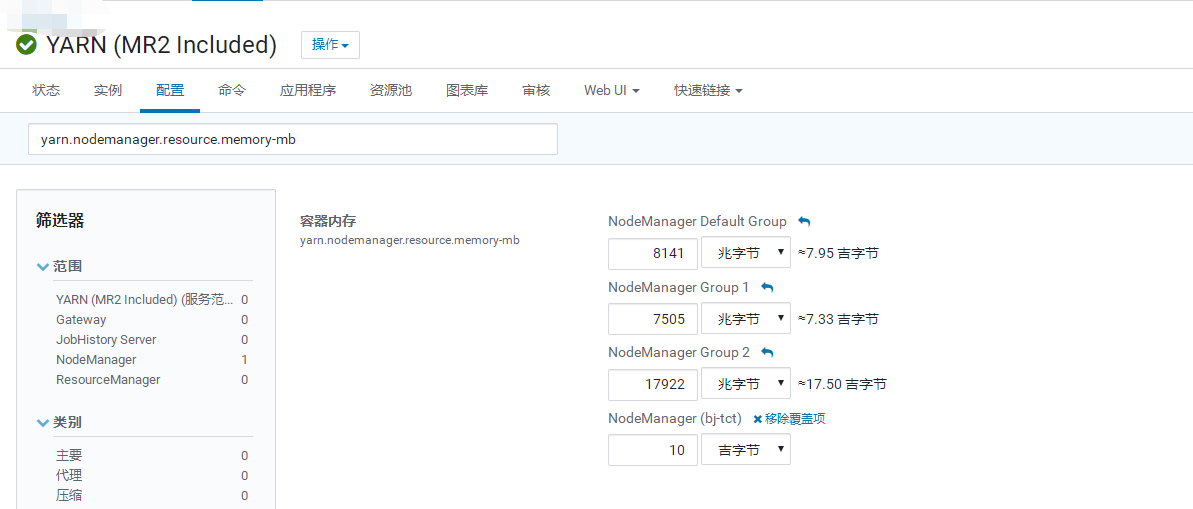Open the 审核 tab
Screen dimensions: 1193x509
tap(536, 91)
